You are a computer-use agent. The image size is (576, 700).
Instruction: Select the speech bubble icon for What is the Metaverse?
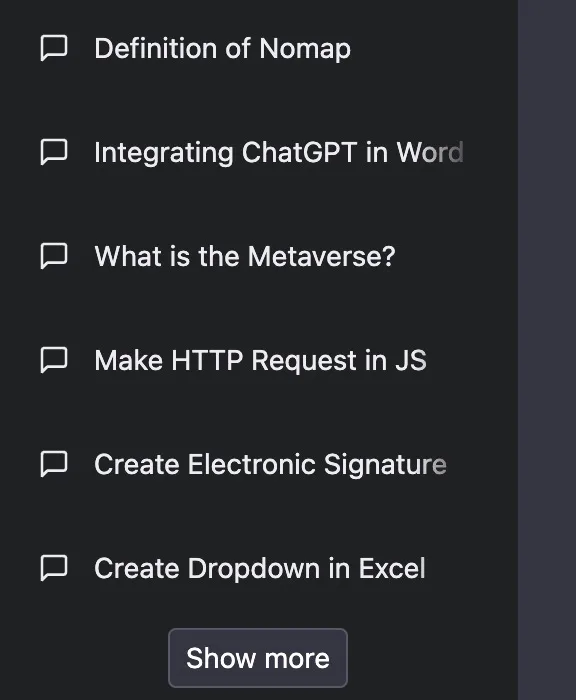54,256
